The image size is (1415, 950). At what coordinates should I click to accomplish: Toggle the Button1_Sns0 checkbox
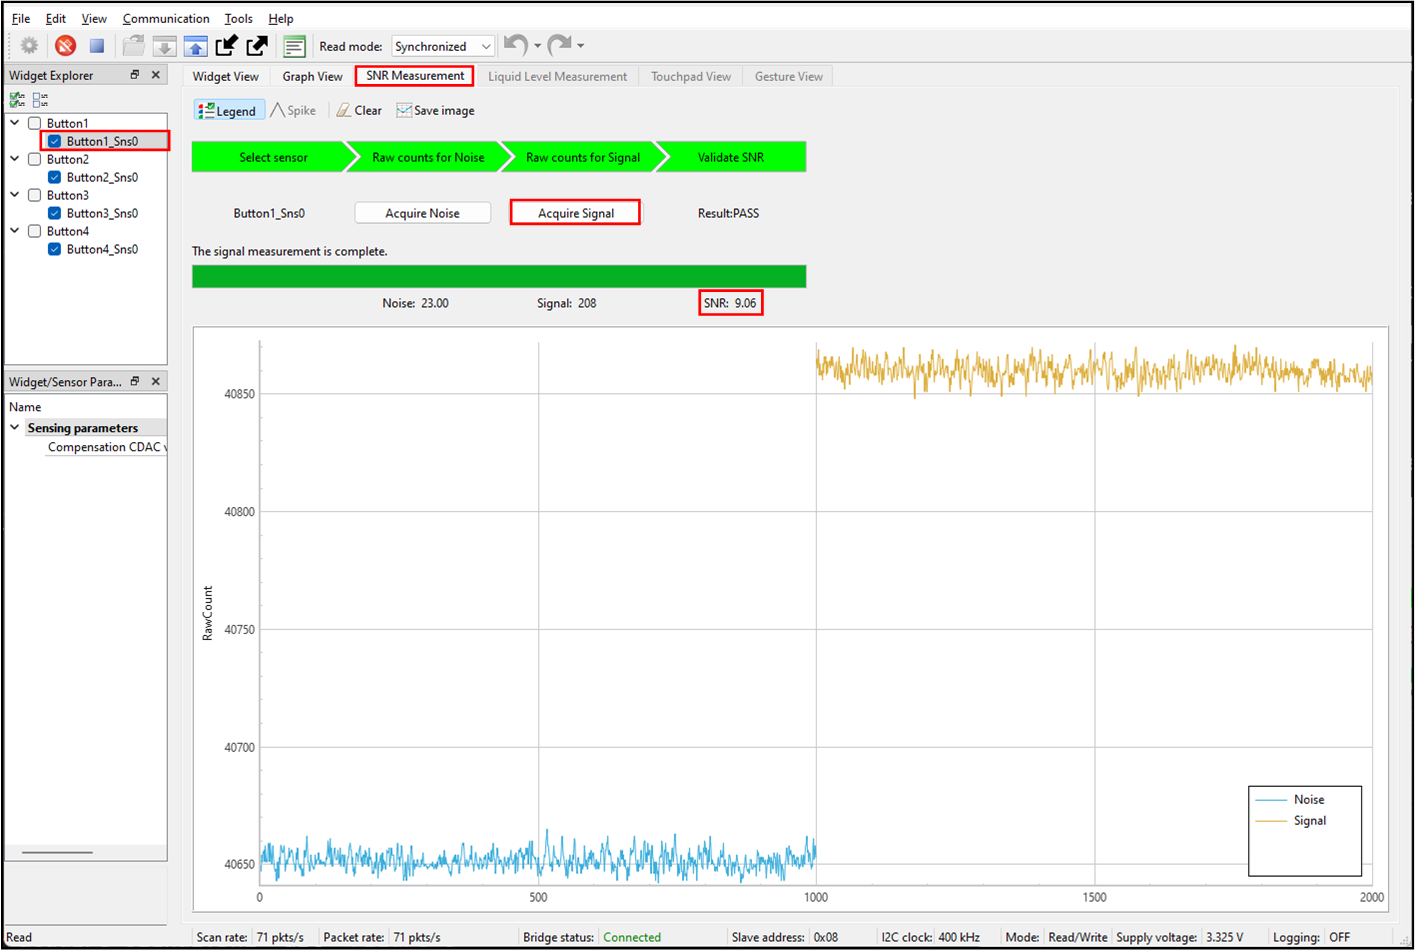coord(55,142)
